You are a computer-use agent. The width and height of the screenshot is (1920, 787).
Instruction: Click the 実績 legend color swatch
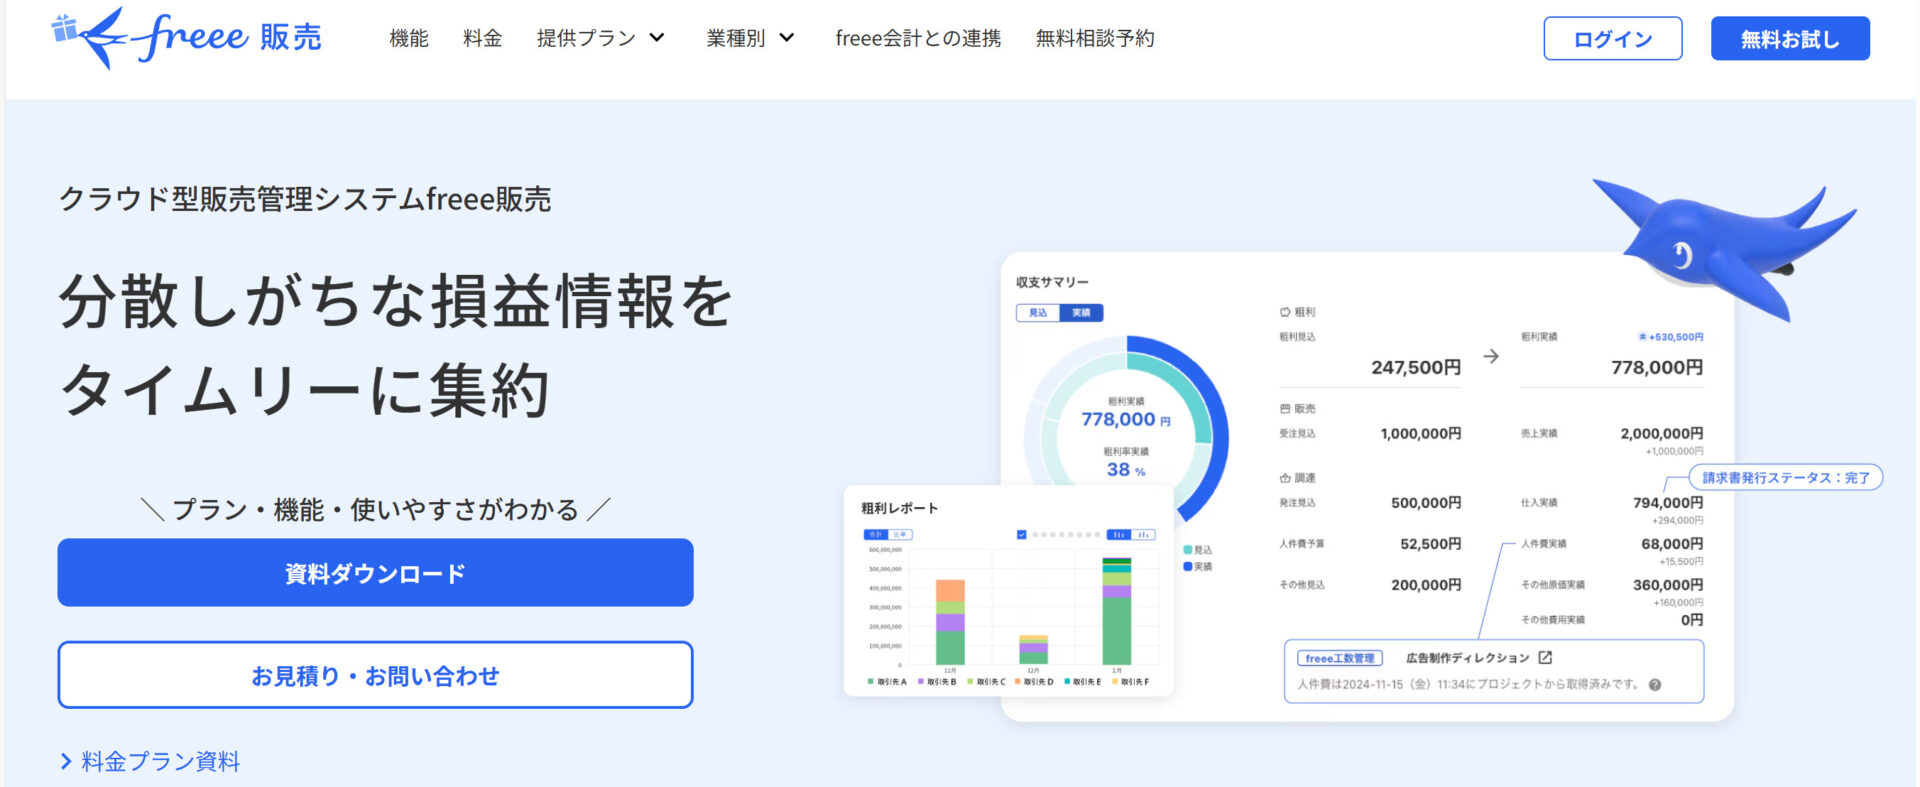pyautogui.click(x=1187, y=566)
